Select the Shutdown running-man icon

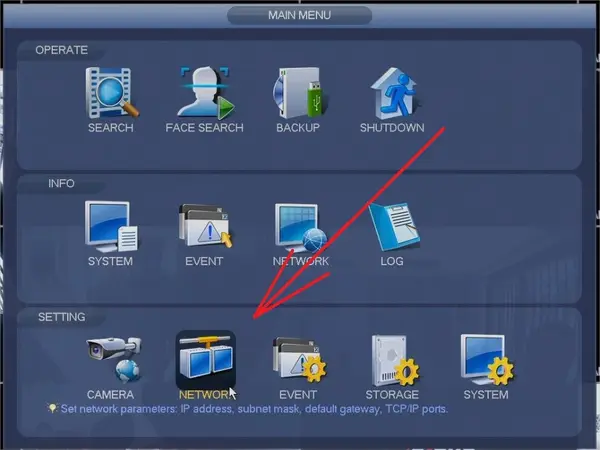[x=393, y=93]
